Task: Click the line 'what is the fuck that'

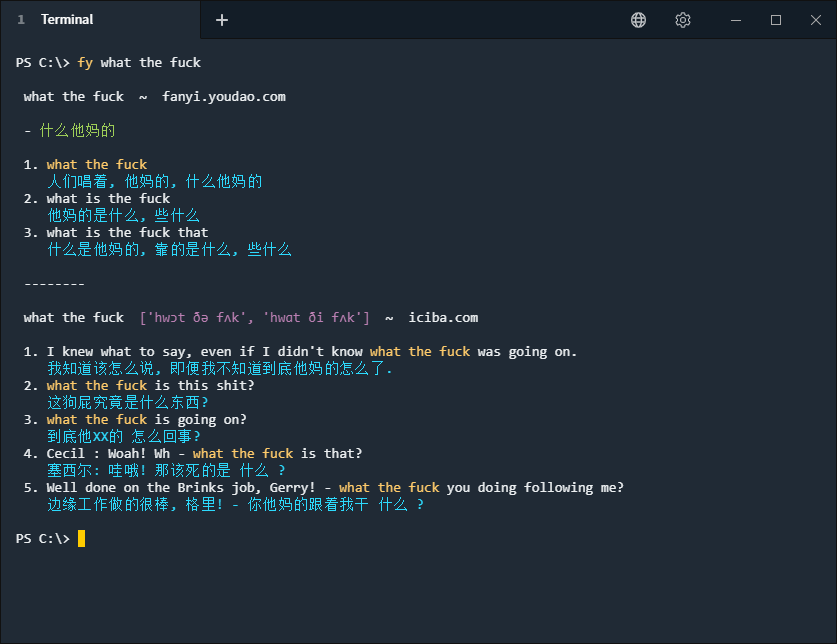Action: tap(127, 233)
